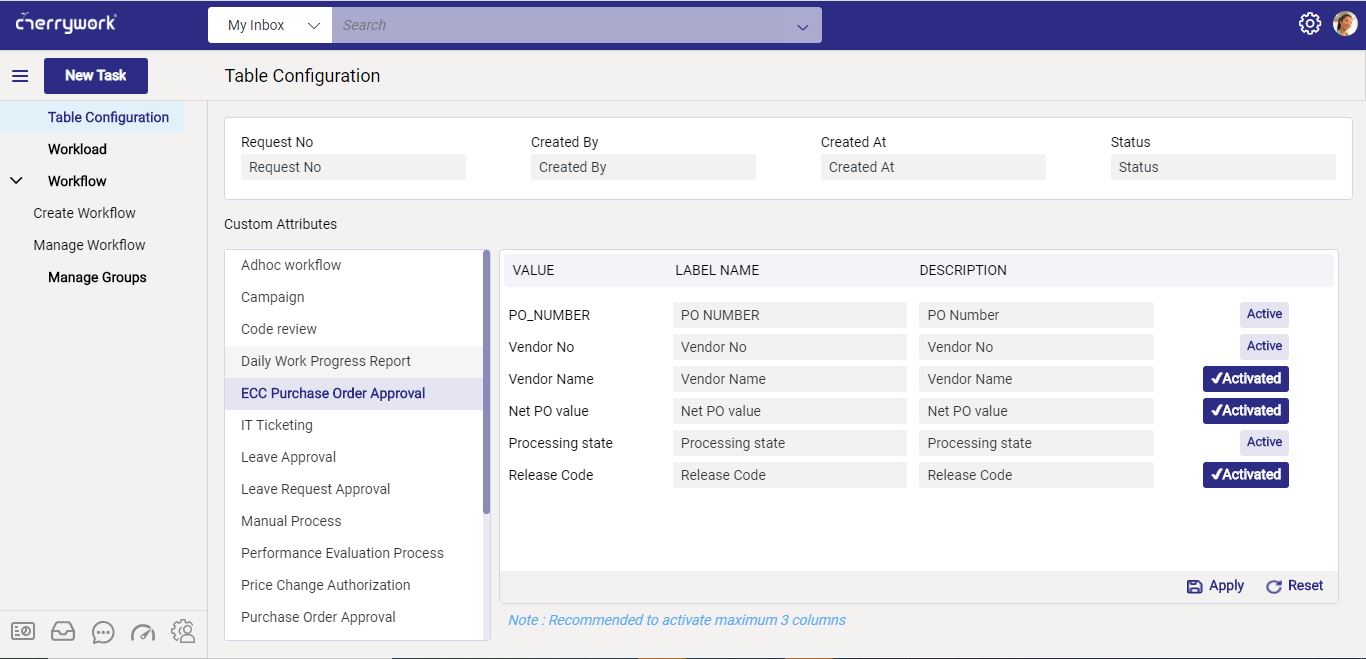The image size is (1366, 659).
Task: Click the Reset refresh icon
Action: [x=1274, y=587]
